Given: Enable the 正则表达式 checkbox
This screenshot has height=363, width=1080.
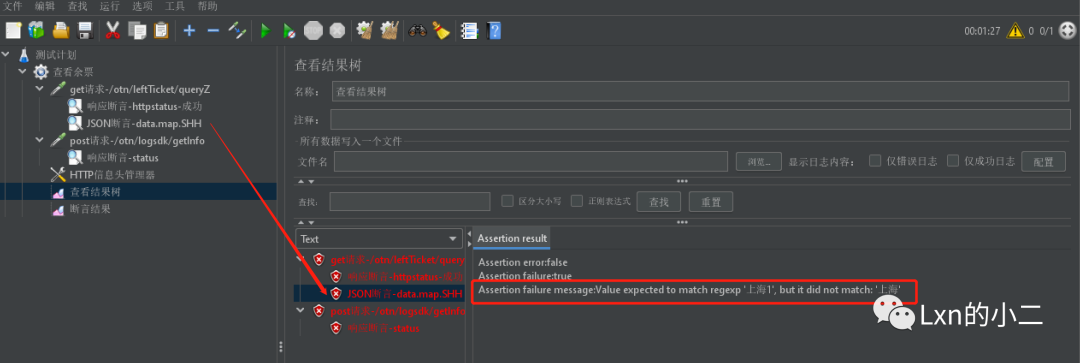Looking at the screenshot, I should tap(577, 201).
